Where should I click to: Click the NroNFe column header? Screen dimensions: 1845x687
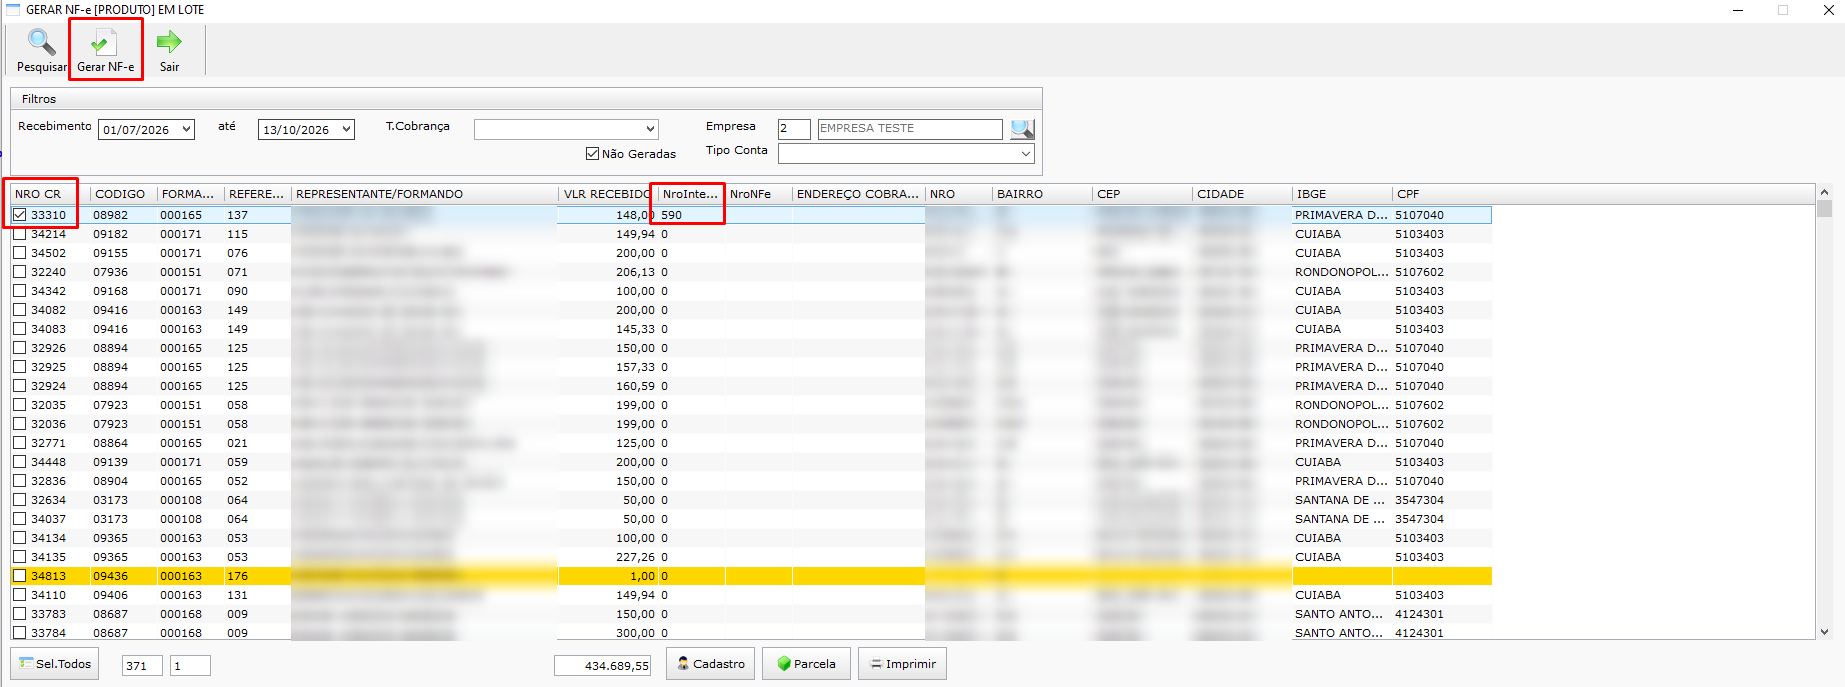(x=759, y=194)
